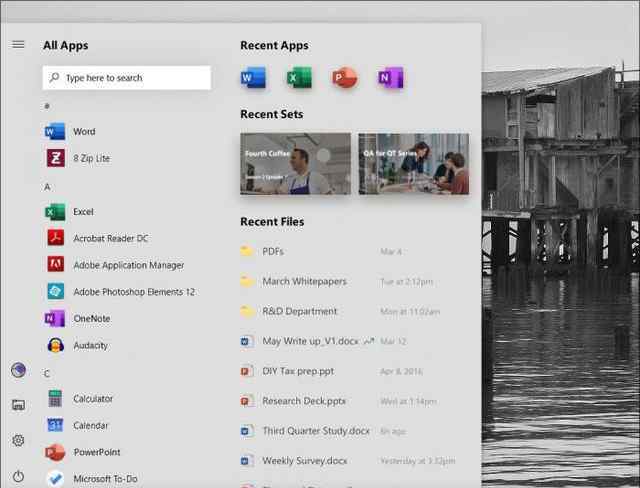Image resolution: width=640 pixels, height=488 pixels.
Task: Click the PowerPoint icon in All Apps list
Action: tap(55, 452)
